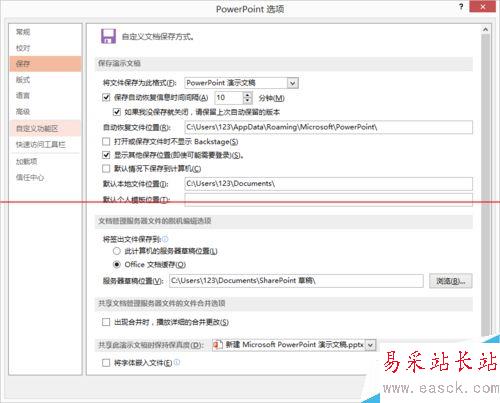
Task: Click the vertical scrollbar thumb of options pane
Action: pos(485,185)
